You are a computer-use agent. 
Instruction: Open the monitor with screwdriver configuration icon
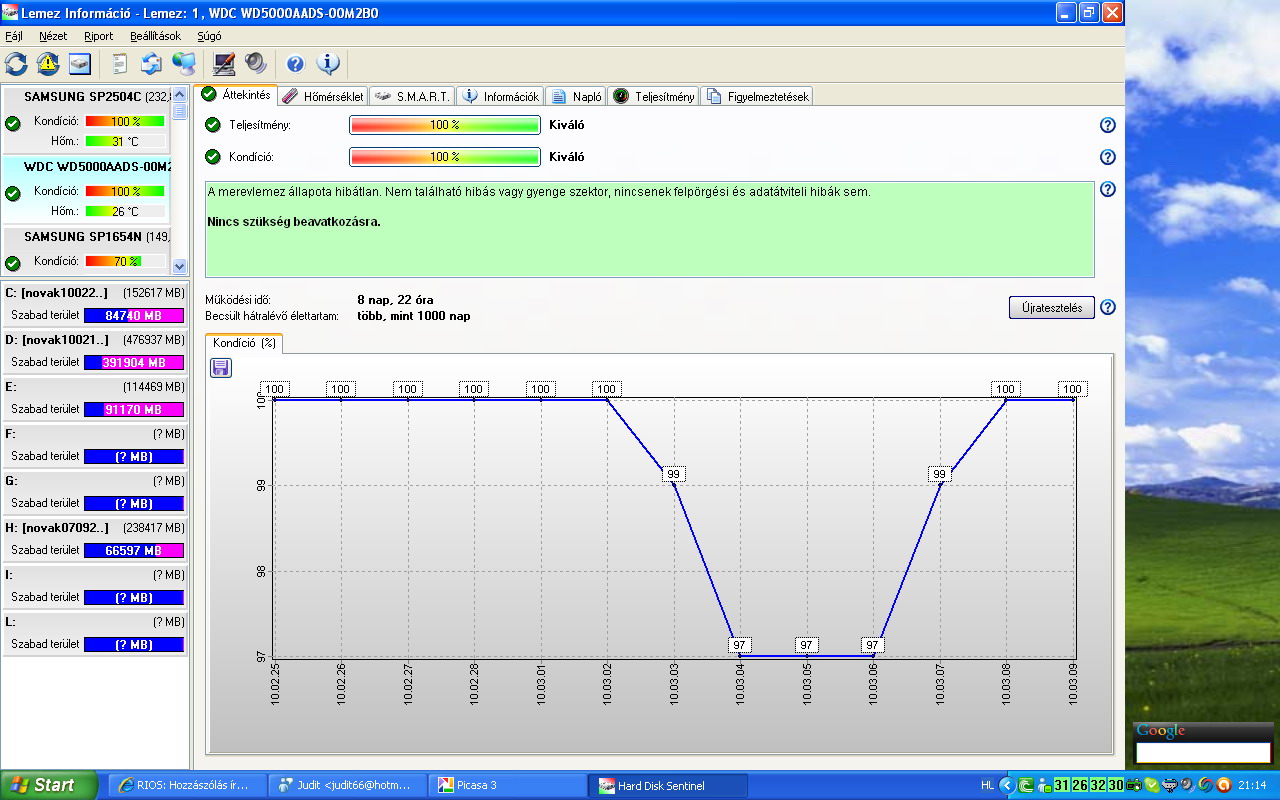(224, 64)
